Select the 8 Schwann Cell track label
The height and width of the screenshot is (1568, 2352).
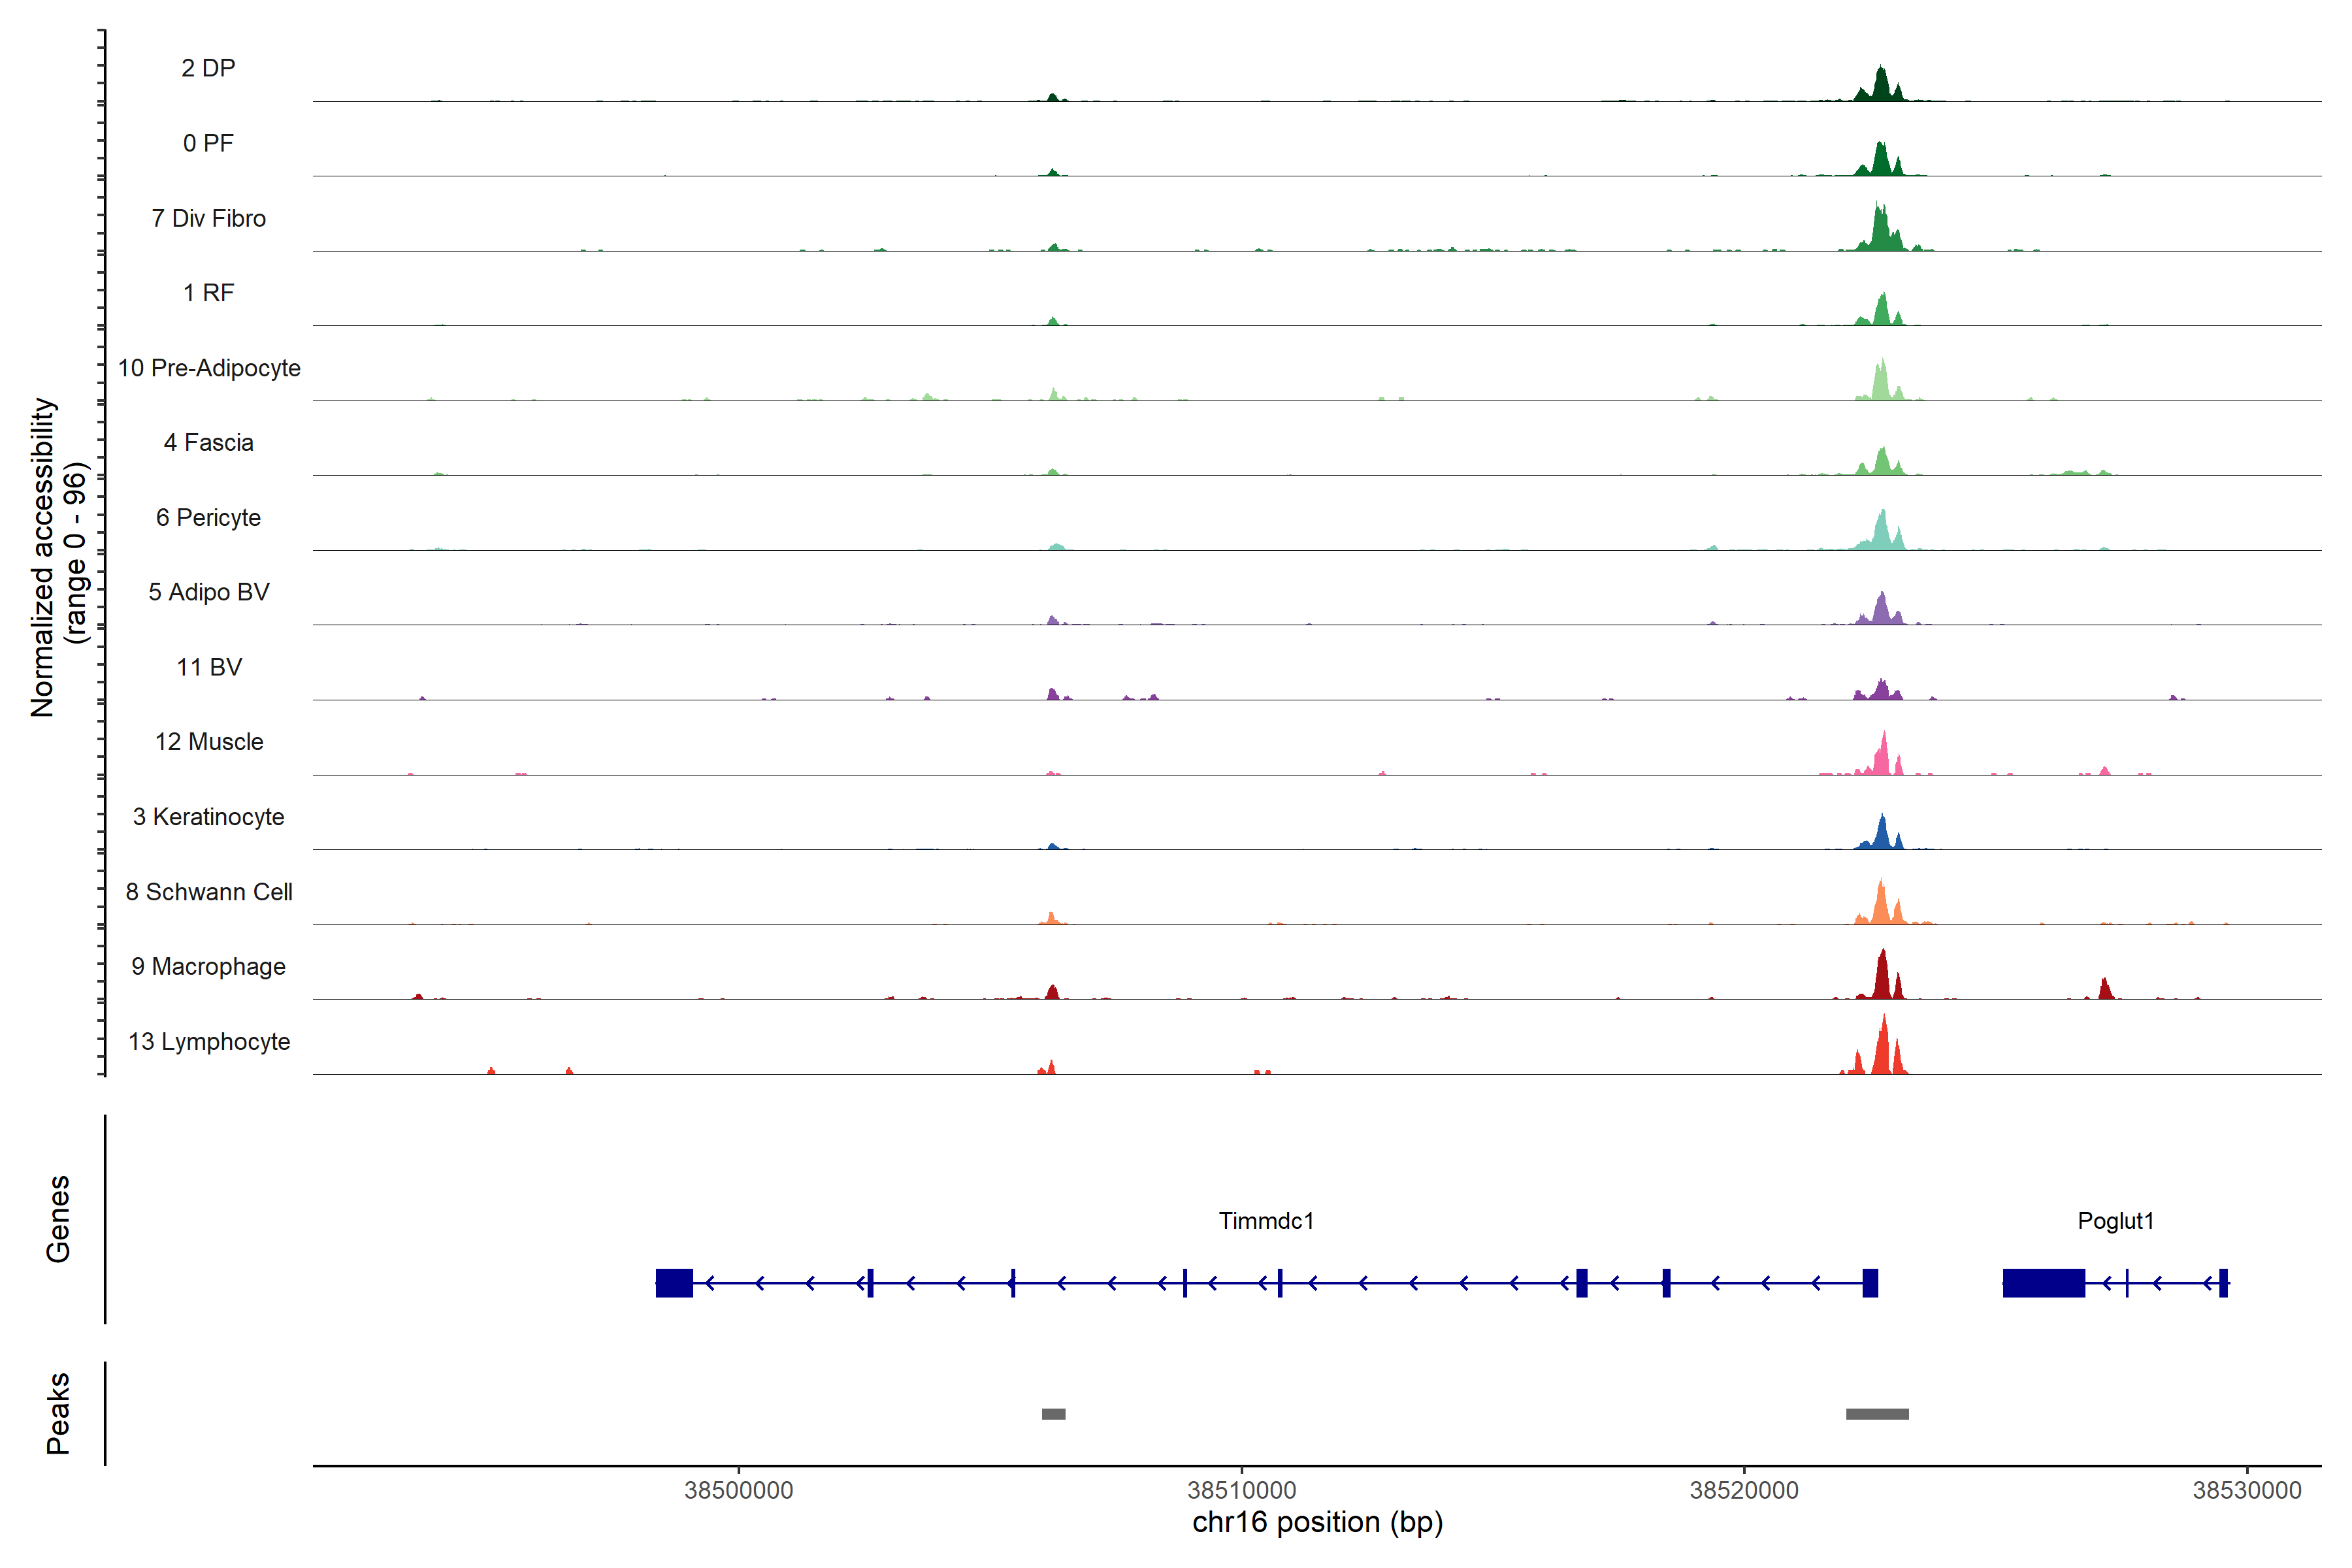click(x=209, y=892)
